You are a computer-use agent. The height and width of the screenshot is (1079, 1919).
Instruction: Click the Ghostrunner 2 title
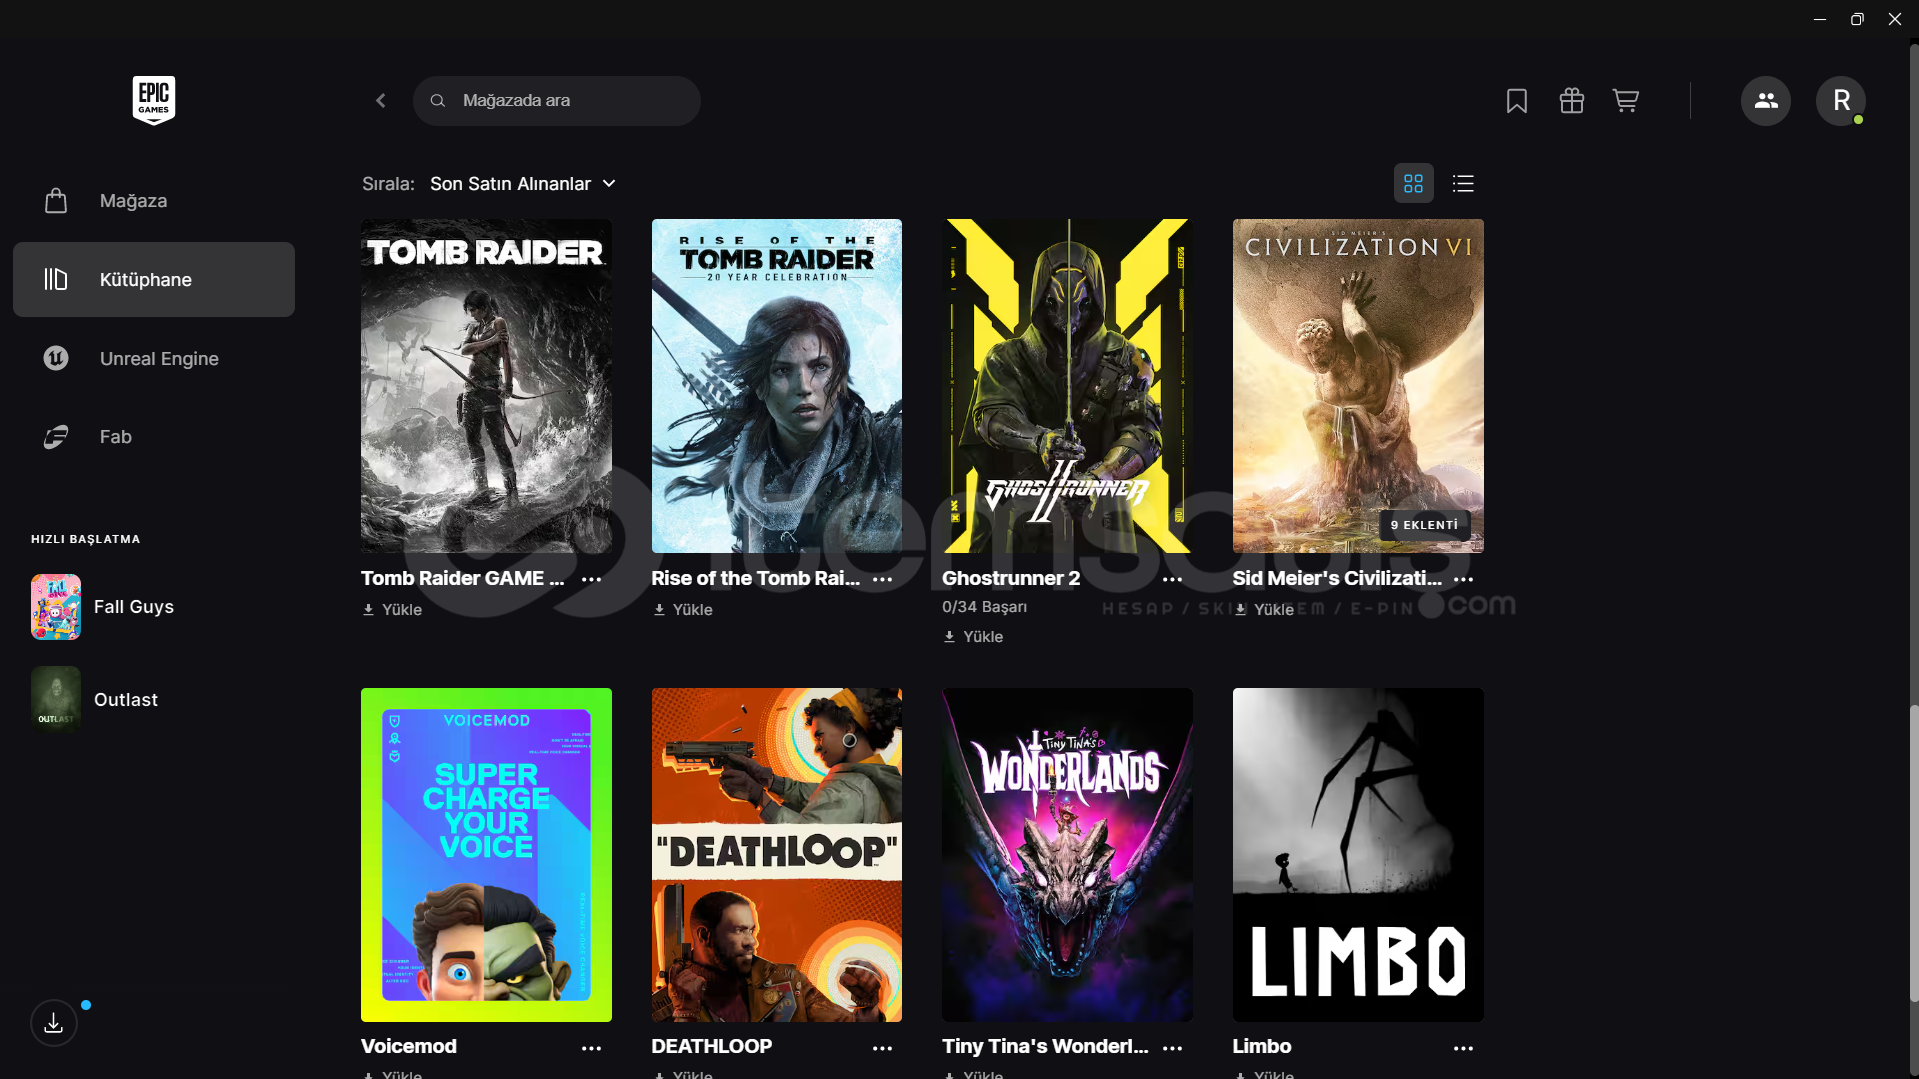[x=1011, y=579]
